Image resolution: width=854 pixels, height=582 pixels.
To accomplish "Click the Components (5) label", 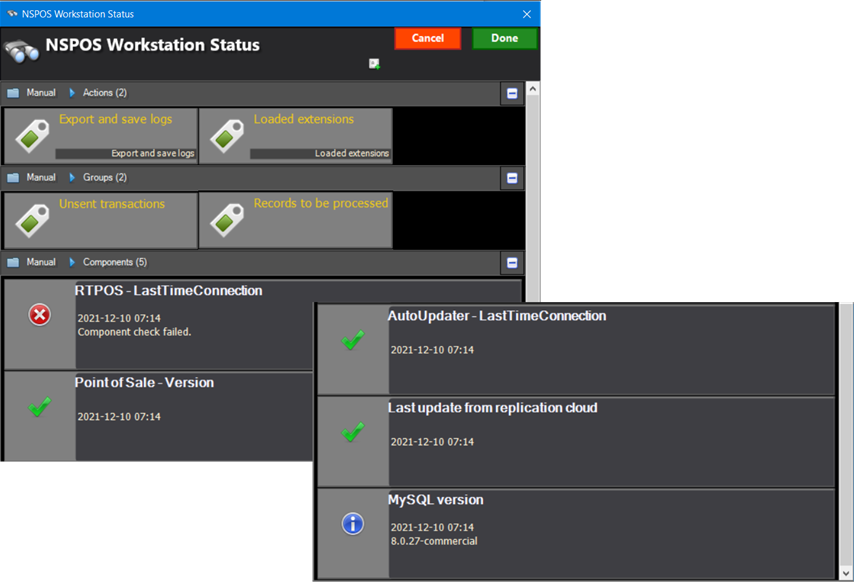I will click(x=115, y=262).
